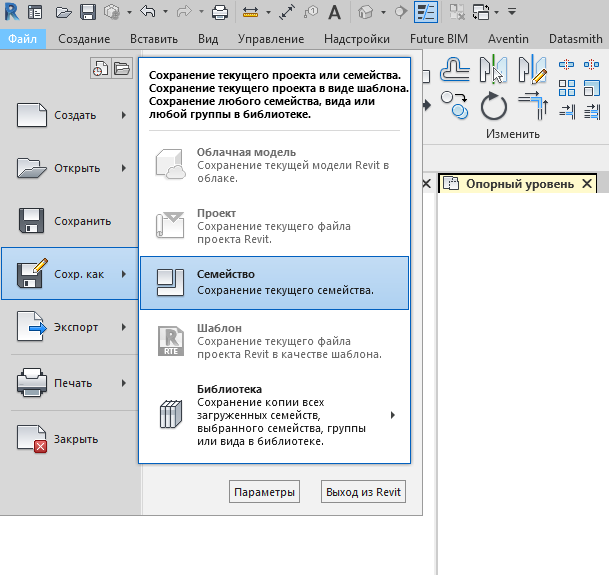Choose Экспорт in file menu
The image size is (609, 575).
[x=70, y=327]
